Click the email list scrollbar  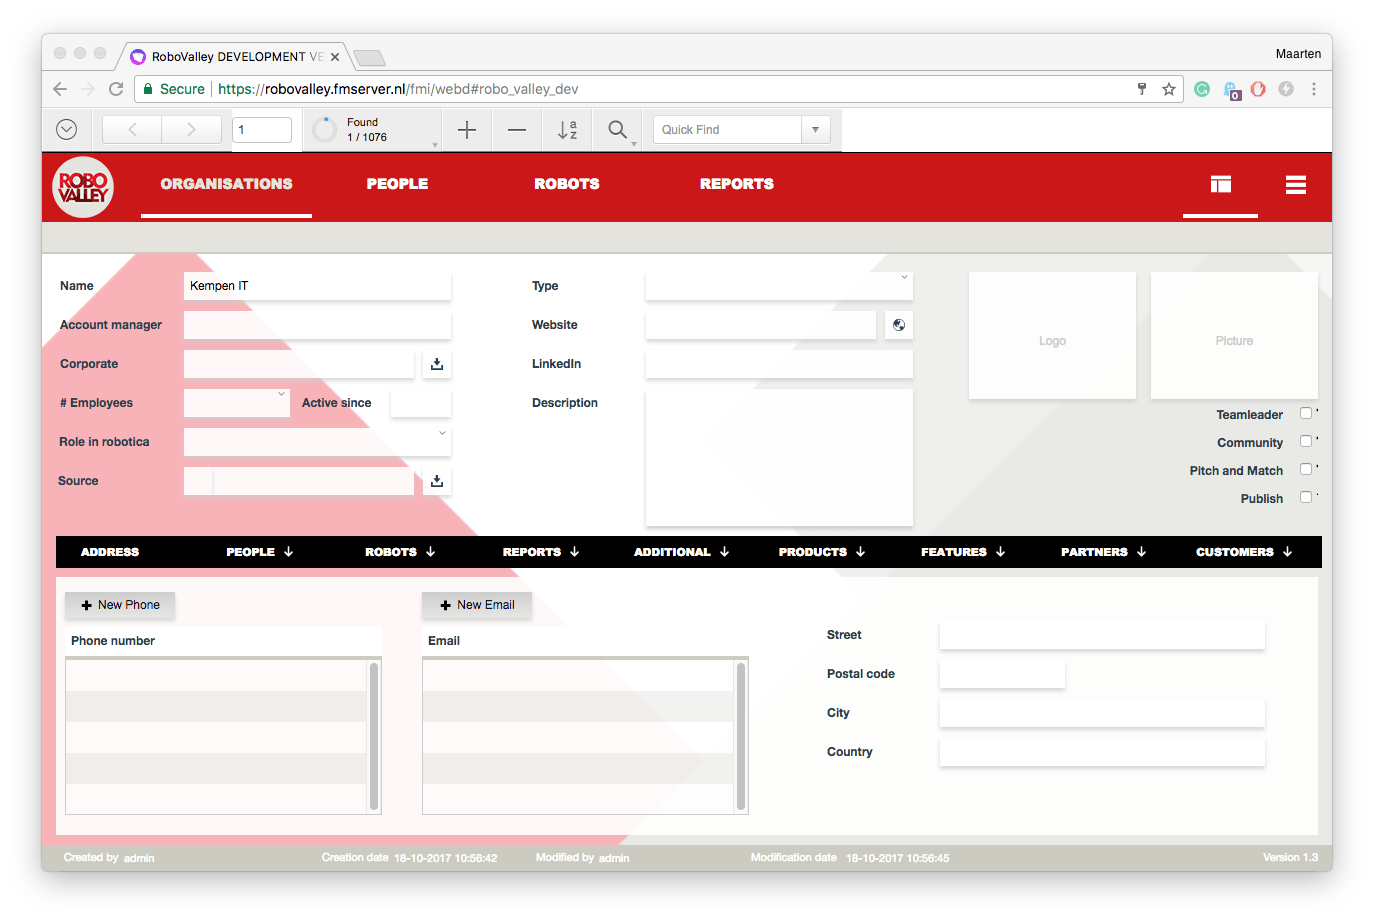tap(741, 736)
